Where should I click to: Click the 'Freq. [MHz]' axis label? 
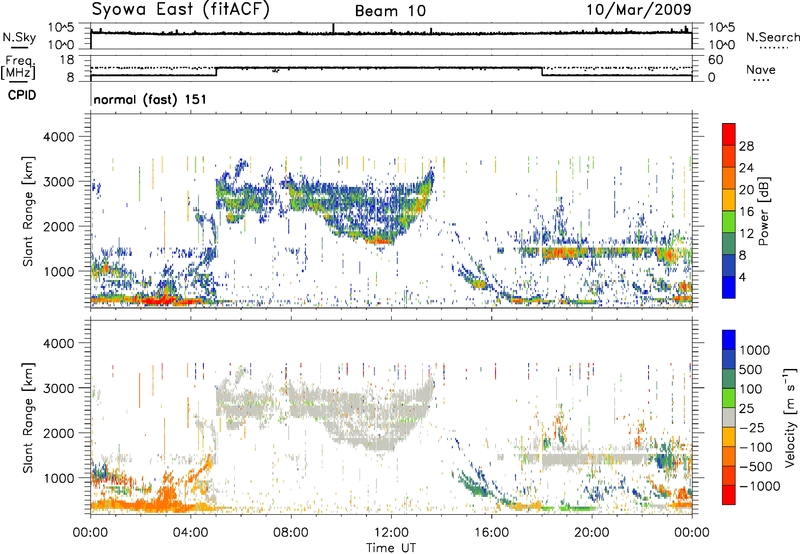pyautogui.click(x=18, y=68)
